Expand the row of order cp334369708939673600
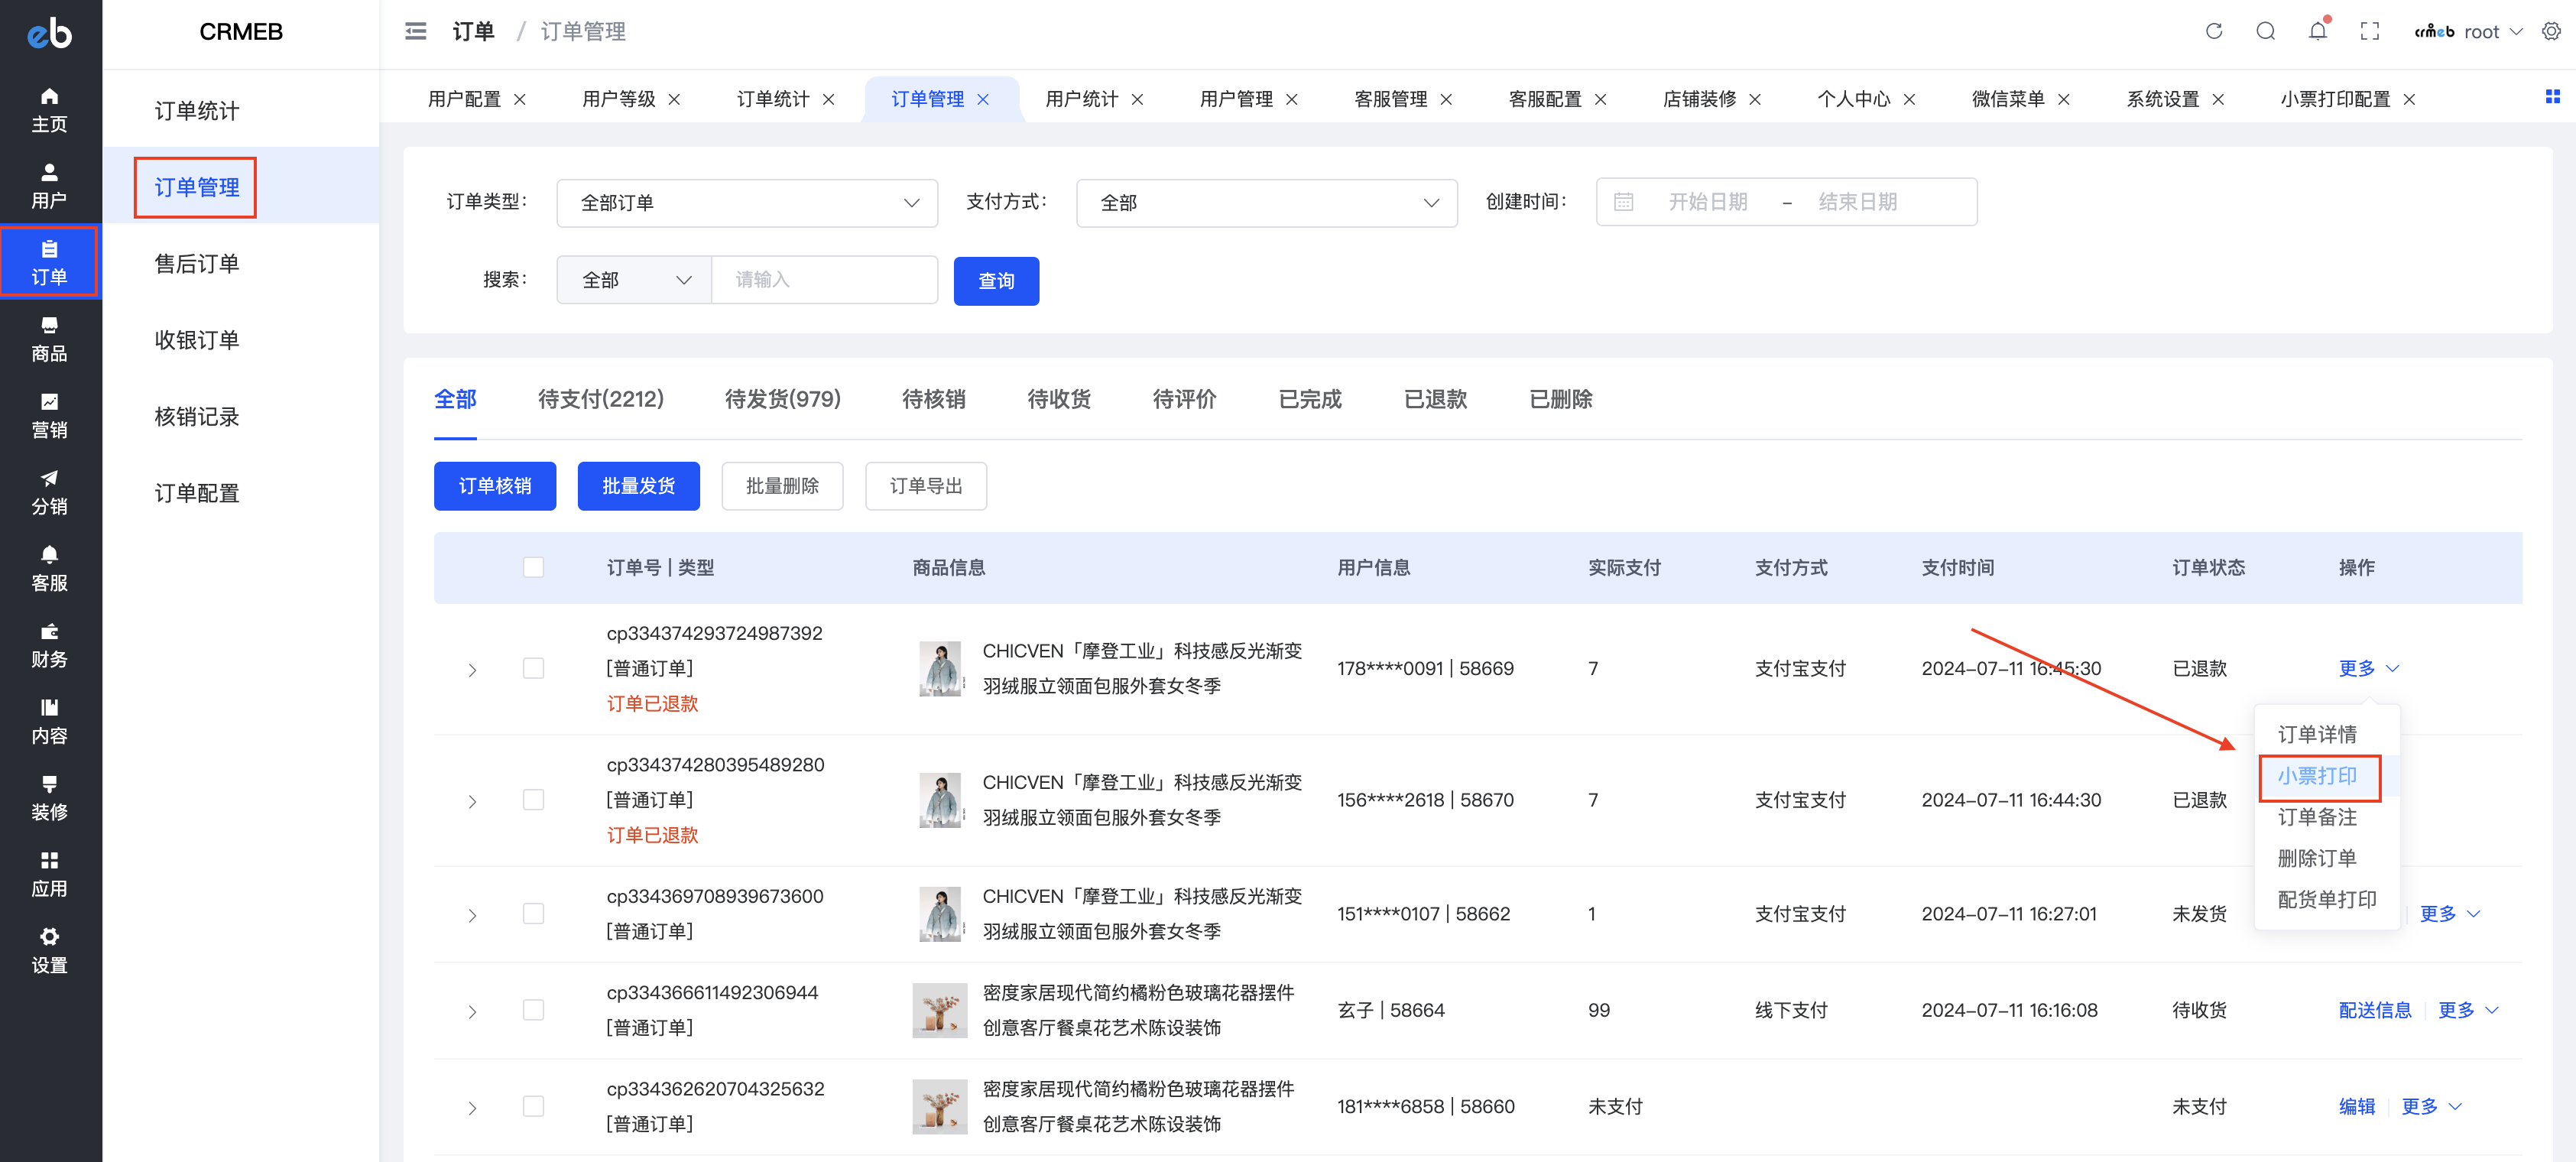Screen dimensions: 2576x1162 (472, 915)
